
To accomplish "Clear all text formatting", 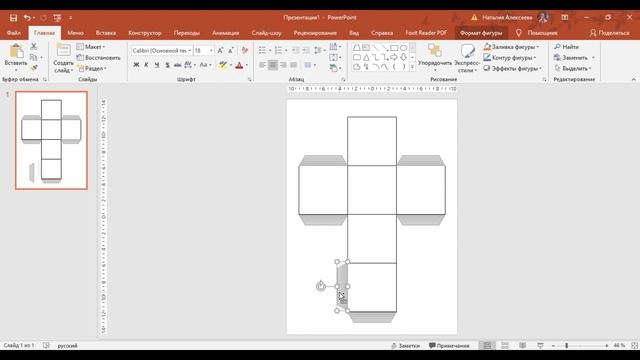I will [x=244, y=51].
